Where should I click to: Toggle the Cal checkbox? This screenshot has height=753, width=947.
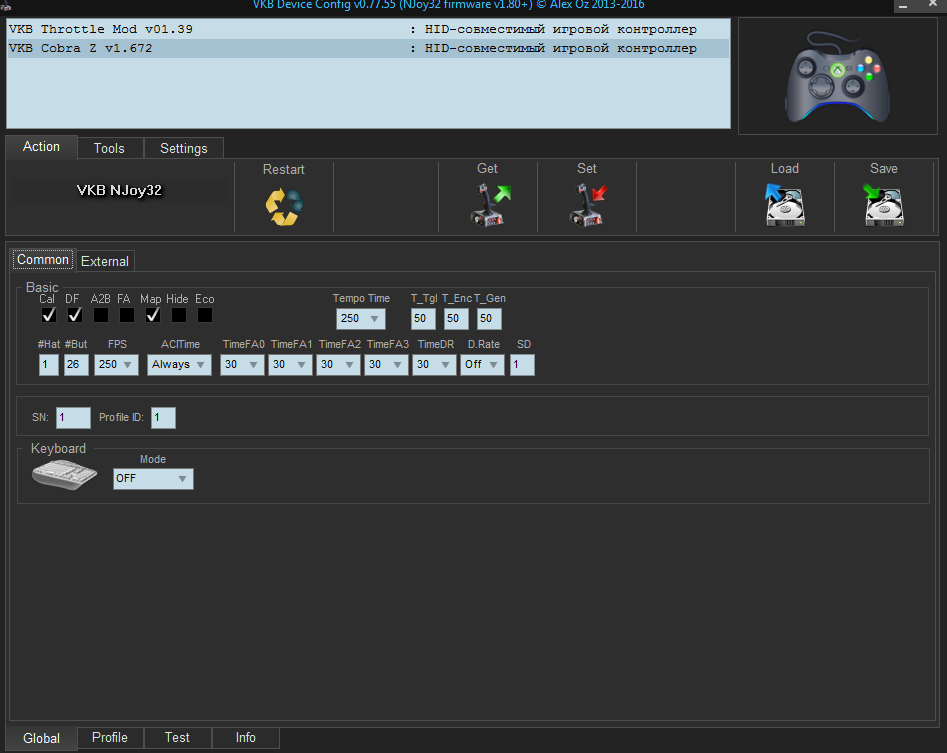(x=48, y=315)
